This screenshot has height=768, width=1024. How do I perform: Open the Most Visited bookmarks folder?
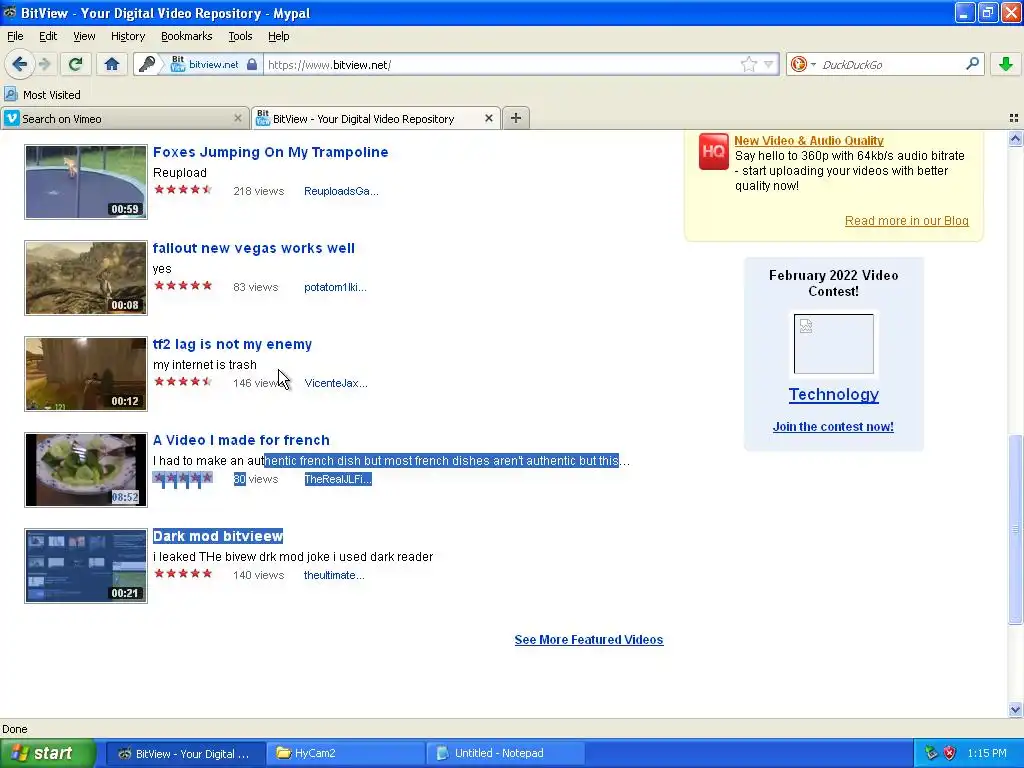pyautogui.click(x=42, y=95)
